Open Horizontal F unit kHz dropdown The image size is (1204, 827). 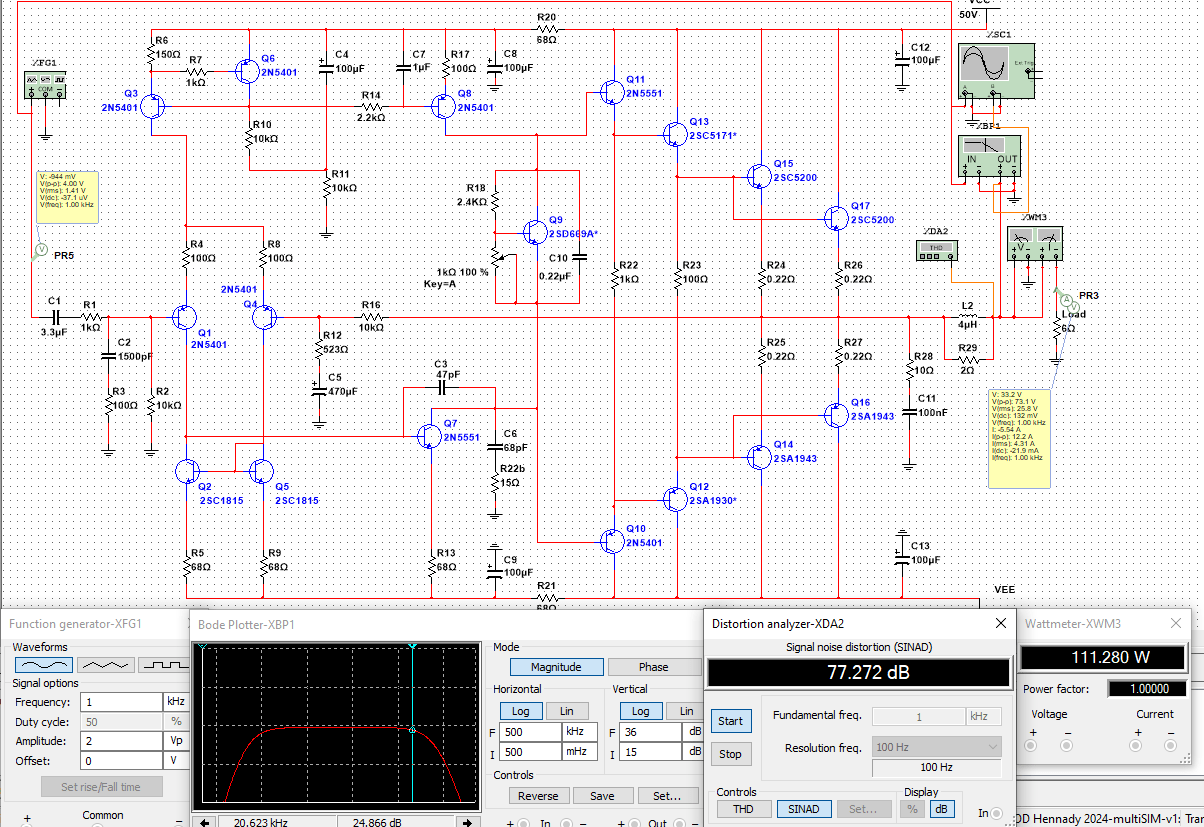(581, 731)
